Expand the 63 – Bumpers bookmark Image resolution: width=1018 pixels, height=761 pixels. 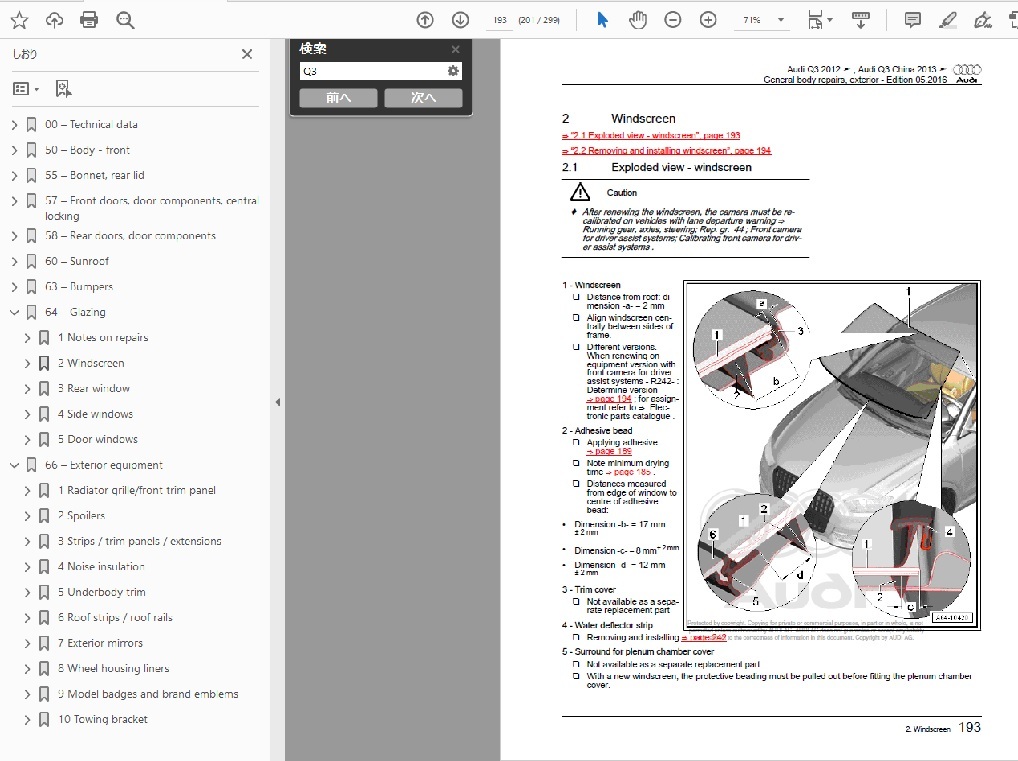tap(14, 286)
